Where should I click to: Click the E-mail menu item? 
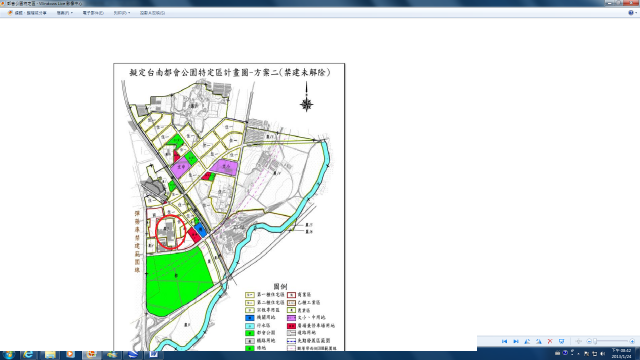tap(93, 13)
